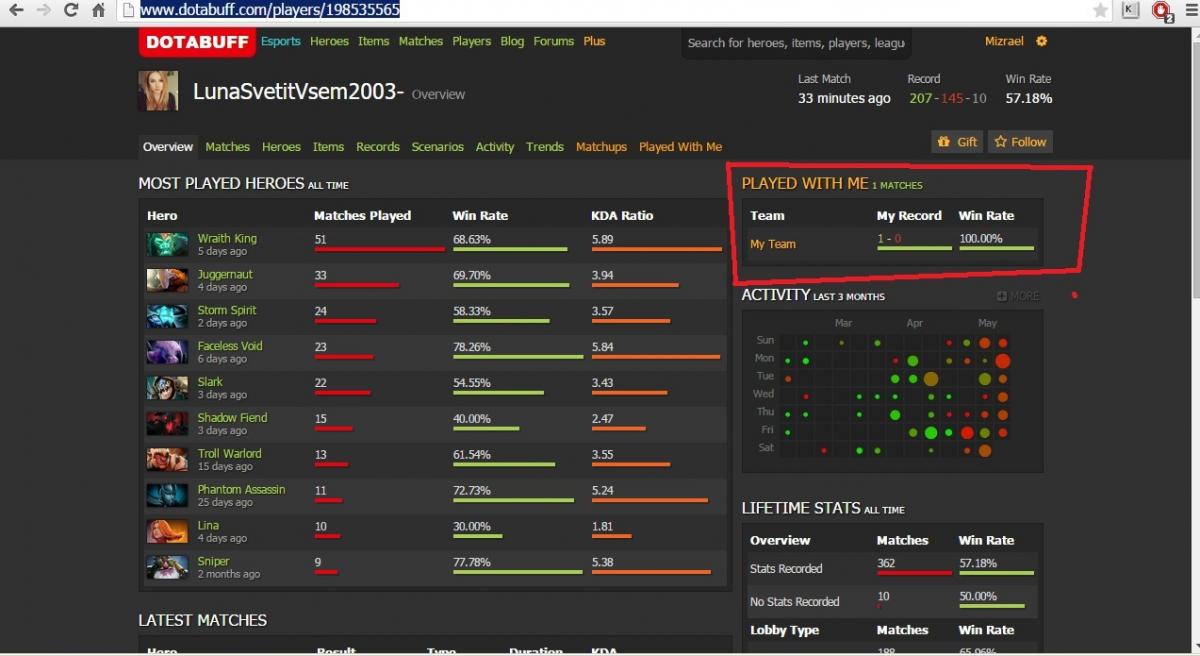
Task: Open Lina hero name link
Action: tap(208, 526)
